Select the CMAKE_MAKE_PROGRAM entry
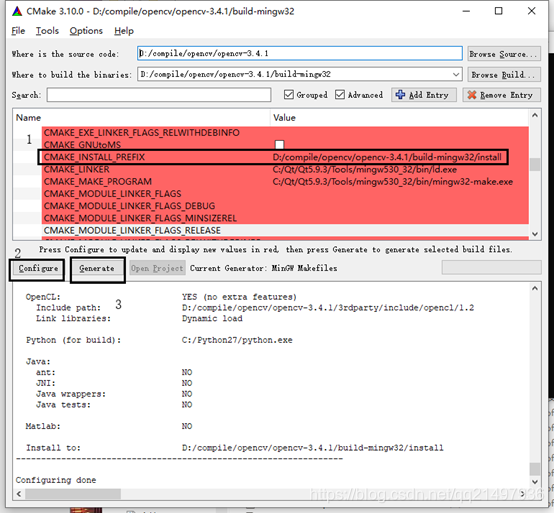 coord(98,182)
